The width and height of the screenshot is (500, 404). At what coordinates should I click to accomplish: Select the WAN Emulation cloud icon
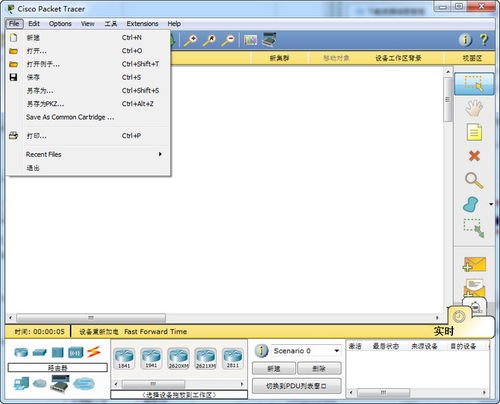click(x=40, y=384)
